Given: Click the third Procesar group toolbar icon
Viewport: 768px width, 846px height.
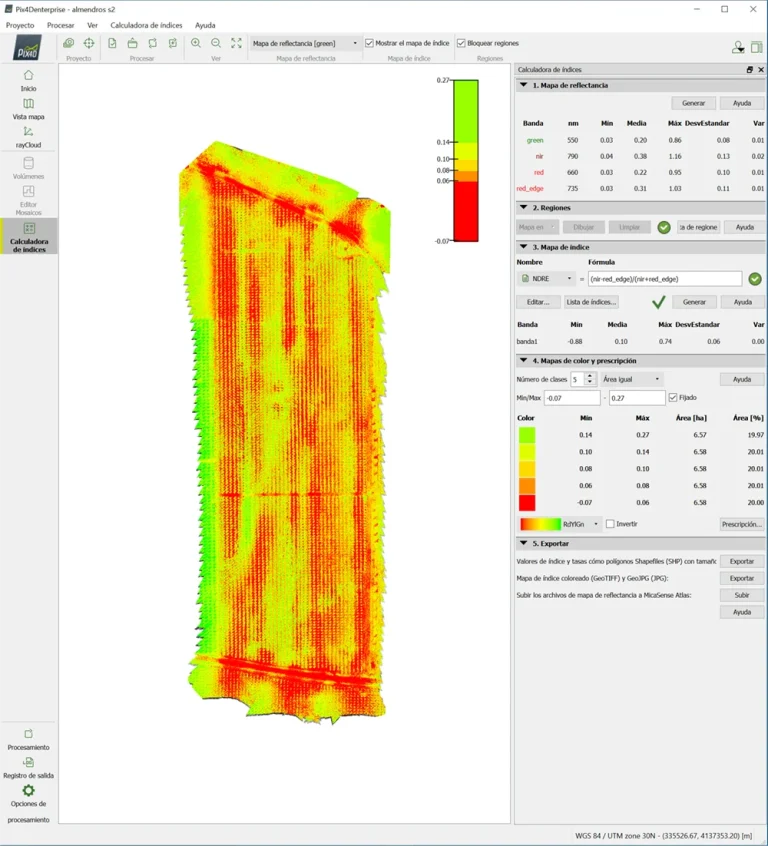Looking at the screenshot, I should tap(153, 43).
